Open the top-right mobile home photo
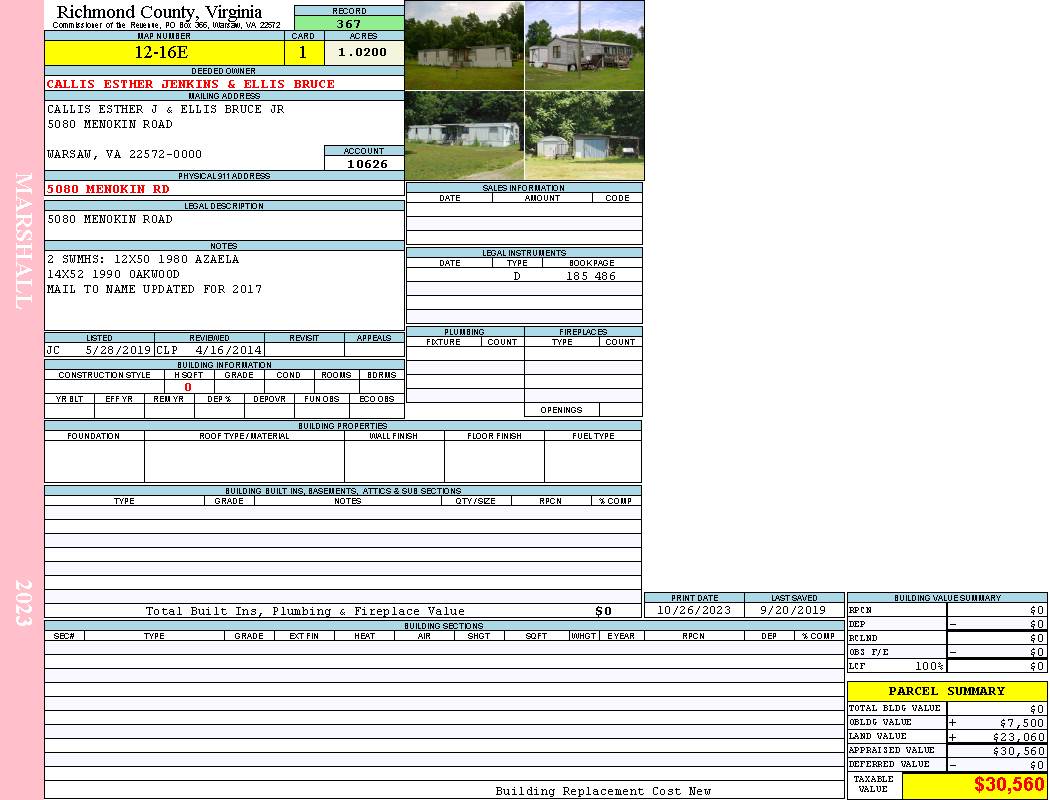This screenshot has width=1050, height=800. pos(585,46)
